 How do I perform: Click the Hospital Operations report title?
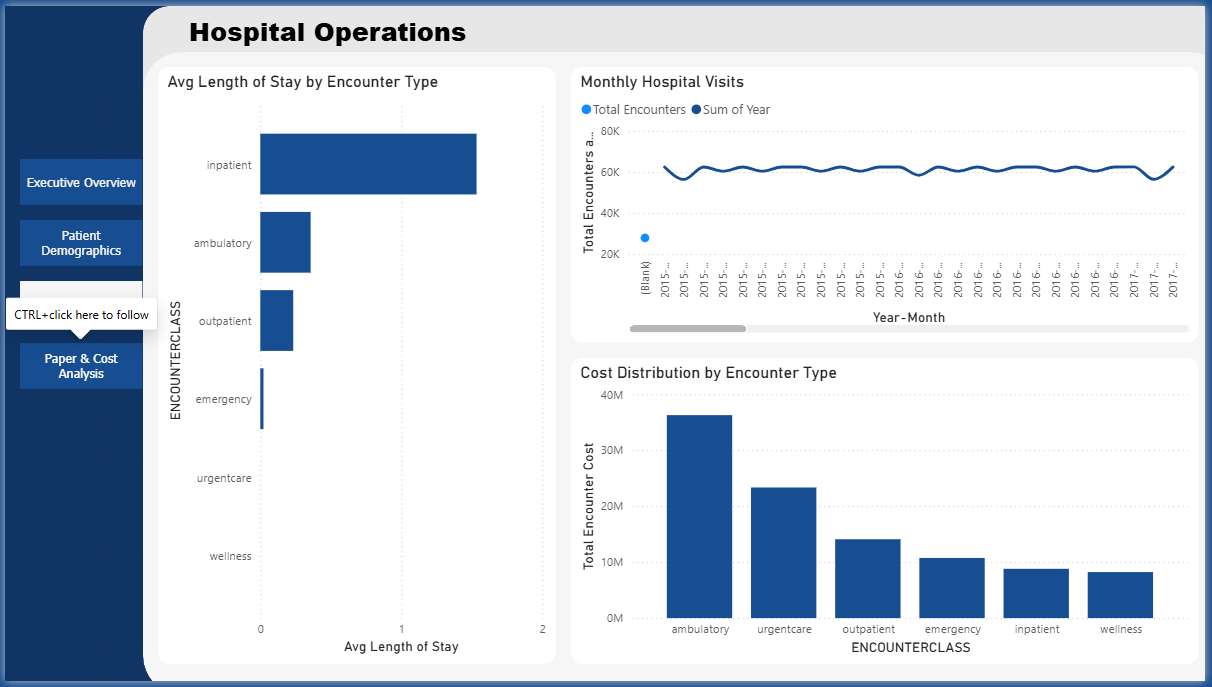pyautogui.click(x=327, y=33)
